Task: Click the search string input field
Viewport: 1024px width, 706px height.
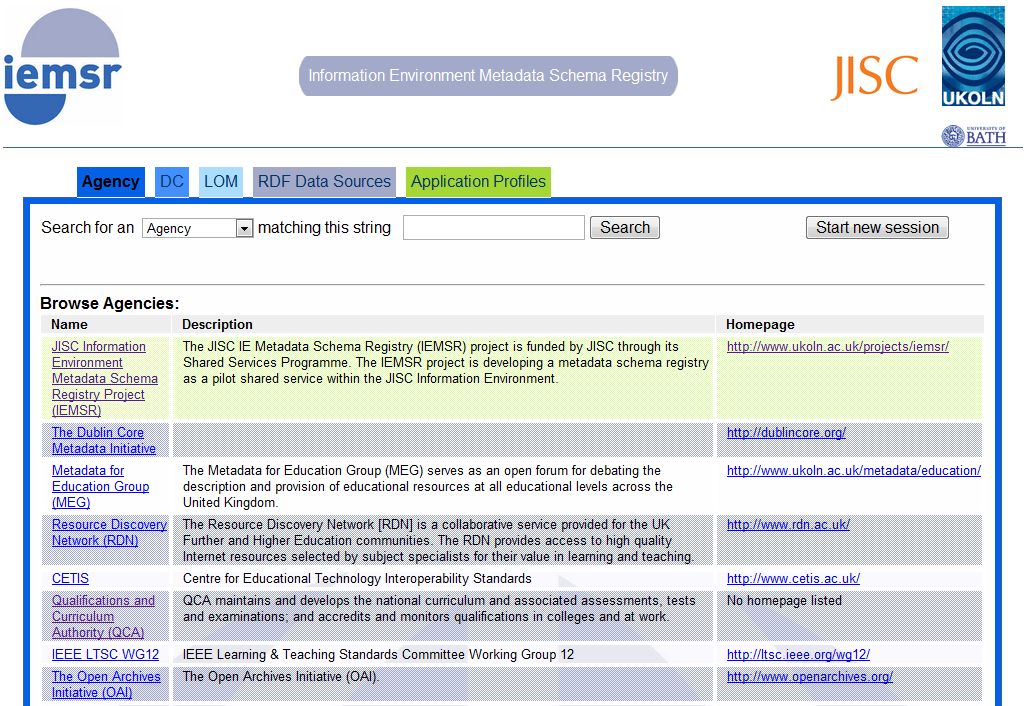Action: 494,227
